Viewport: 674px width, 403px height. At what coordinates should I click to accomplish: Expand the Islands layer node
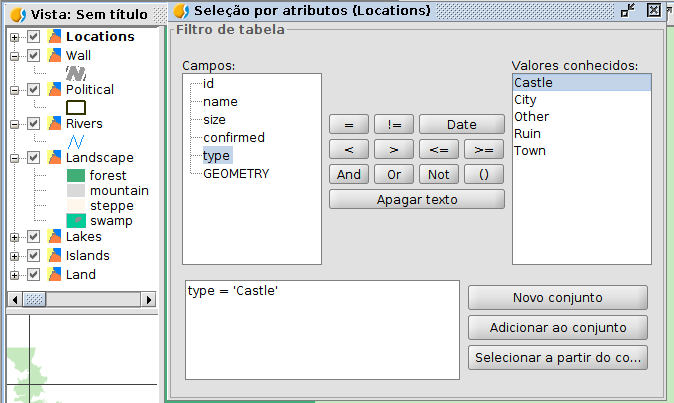pyautogui.click(x=15, y=256)
